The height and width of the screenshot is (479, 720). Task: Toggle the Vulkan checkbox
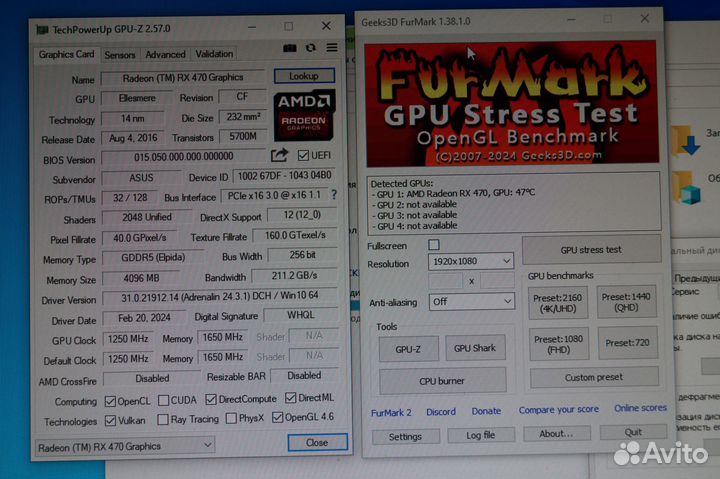coord(110,421)
